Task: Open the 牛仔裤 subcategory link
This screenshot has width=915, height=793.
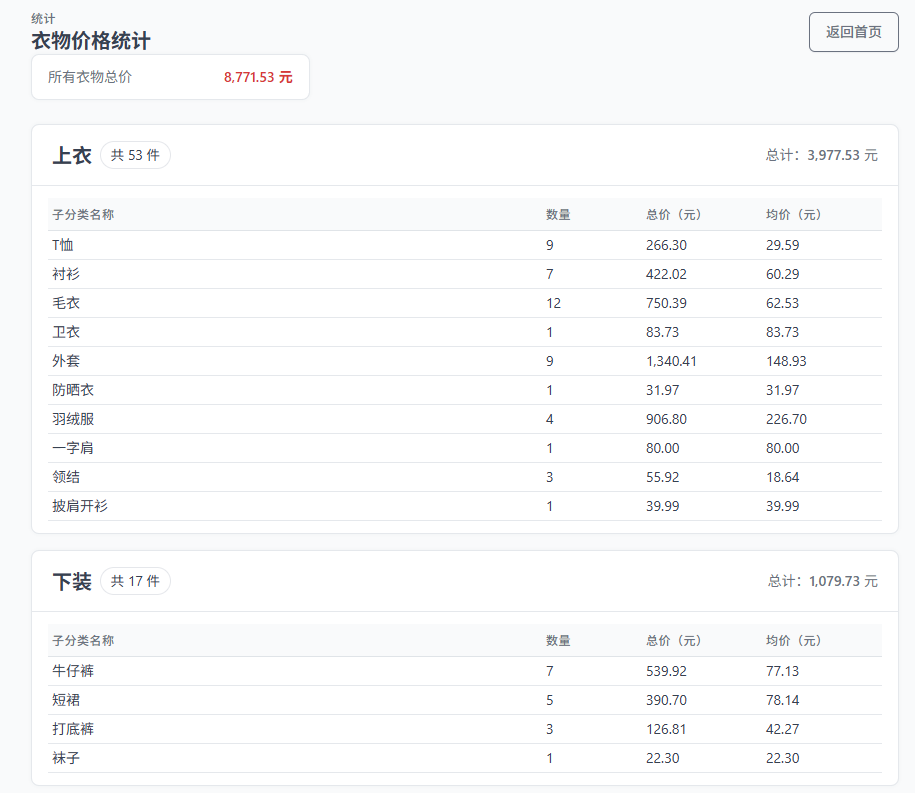Action: [x=71, y=671]
